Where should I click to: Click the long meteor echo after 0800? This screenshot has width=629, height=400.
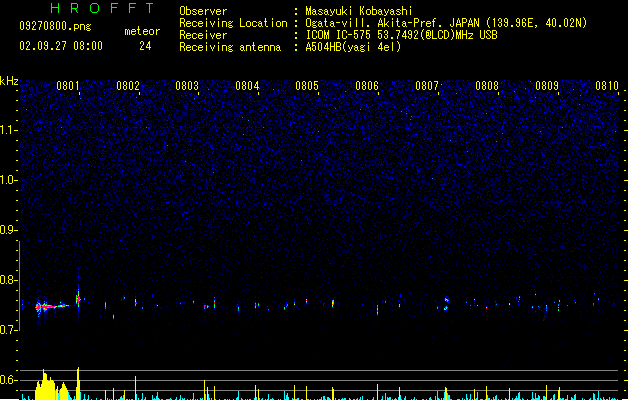(52, 307)
